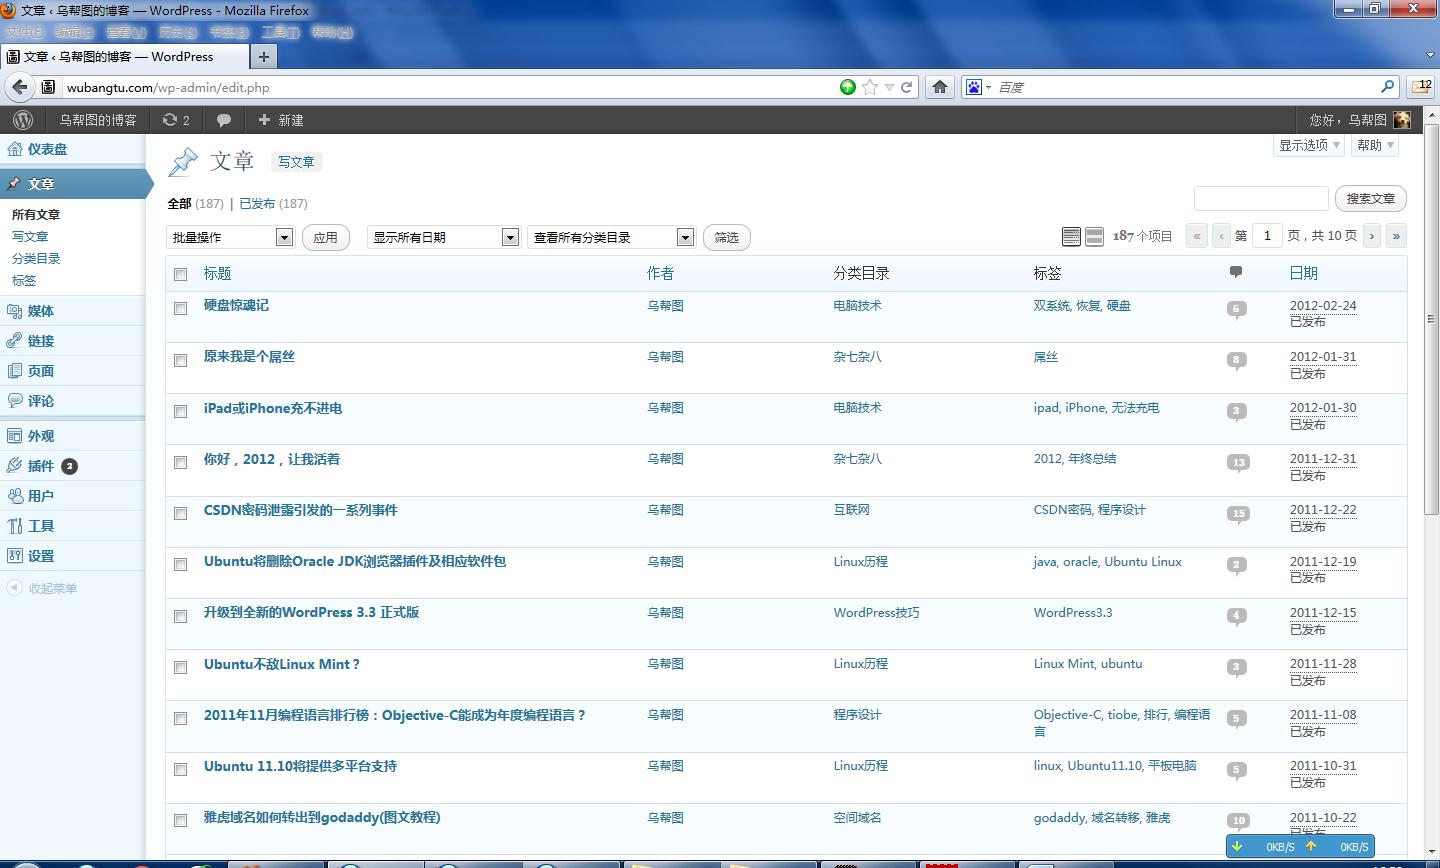
Task: Open the 媒体 (Media) library from sidebar
Action: pos(40,310)
